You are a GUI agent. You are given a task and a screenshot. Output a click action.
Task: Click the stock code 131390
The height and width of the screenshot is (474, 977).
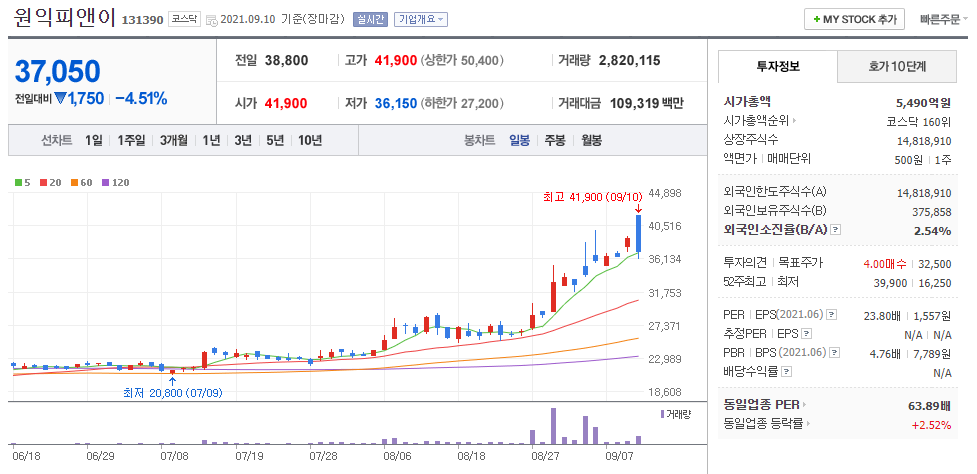pyautogui.click(x=142, y=20)
